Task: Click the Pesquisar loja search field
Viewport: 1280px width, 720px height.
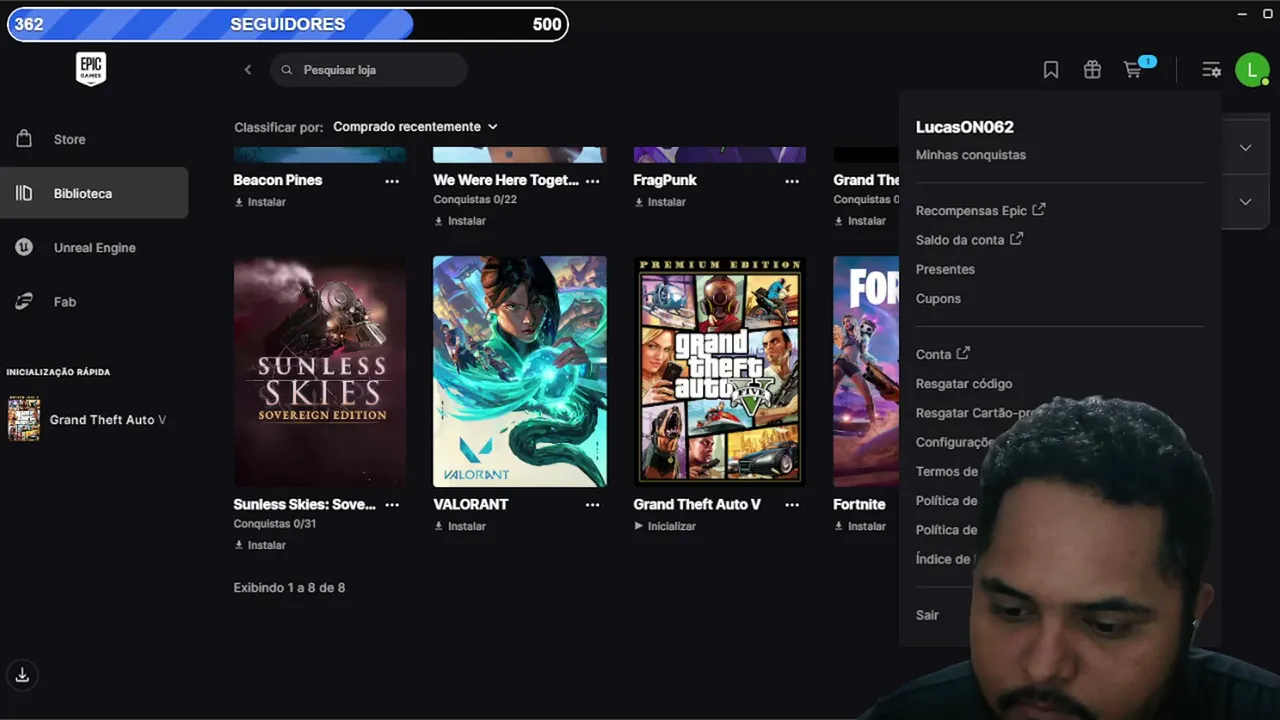Action: pyautogui.click(x=369, y=70)
